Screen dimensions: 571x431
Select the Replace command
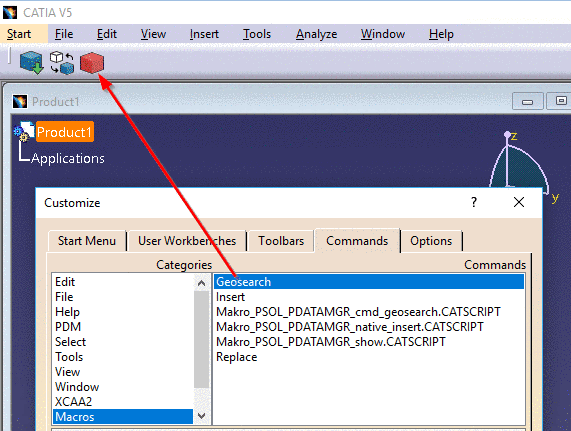[369, 357]
